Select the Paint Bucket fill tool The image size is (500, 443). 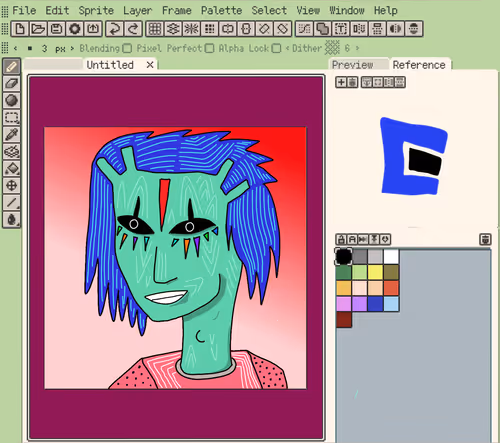click(x=12, y=168)
